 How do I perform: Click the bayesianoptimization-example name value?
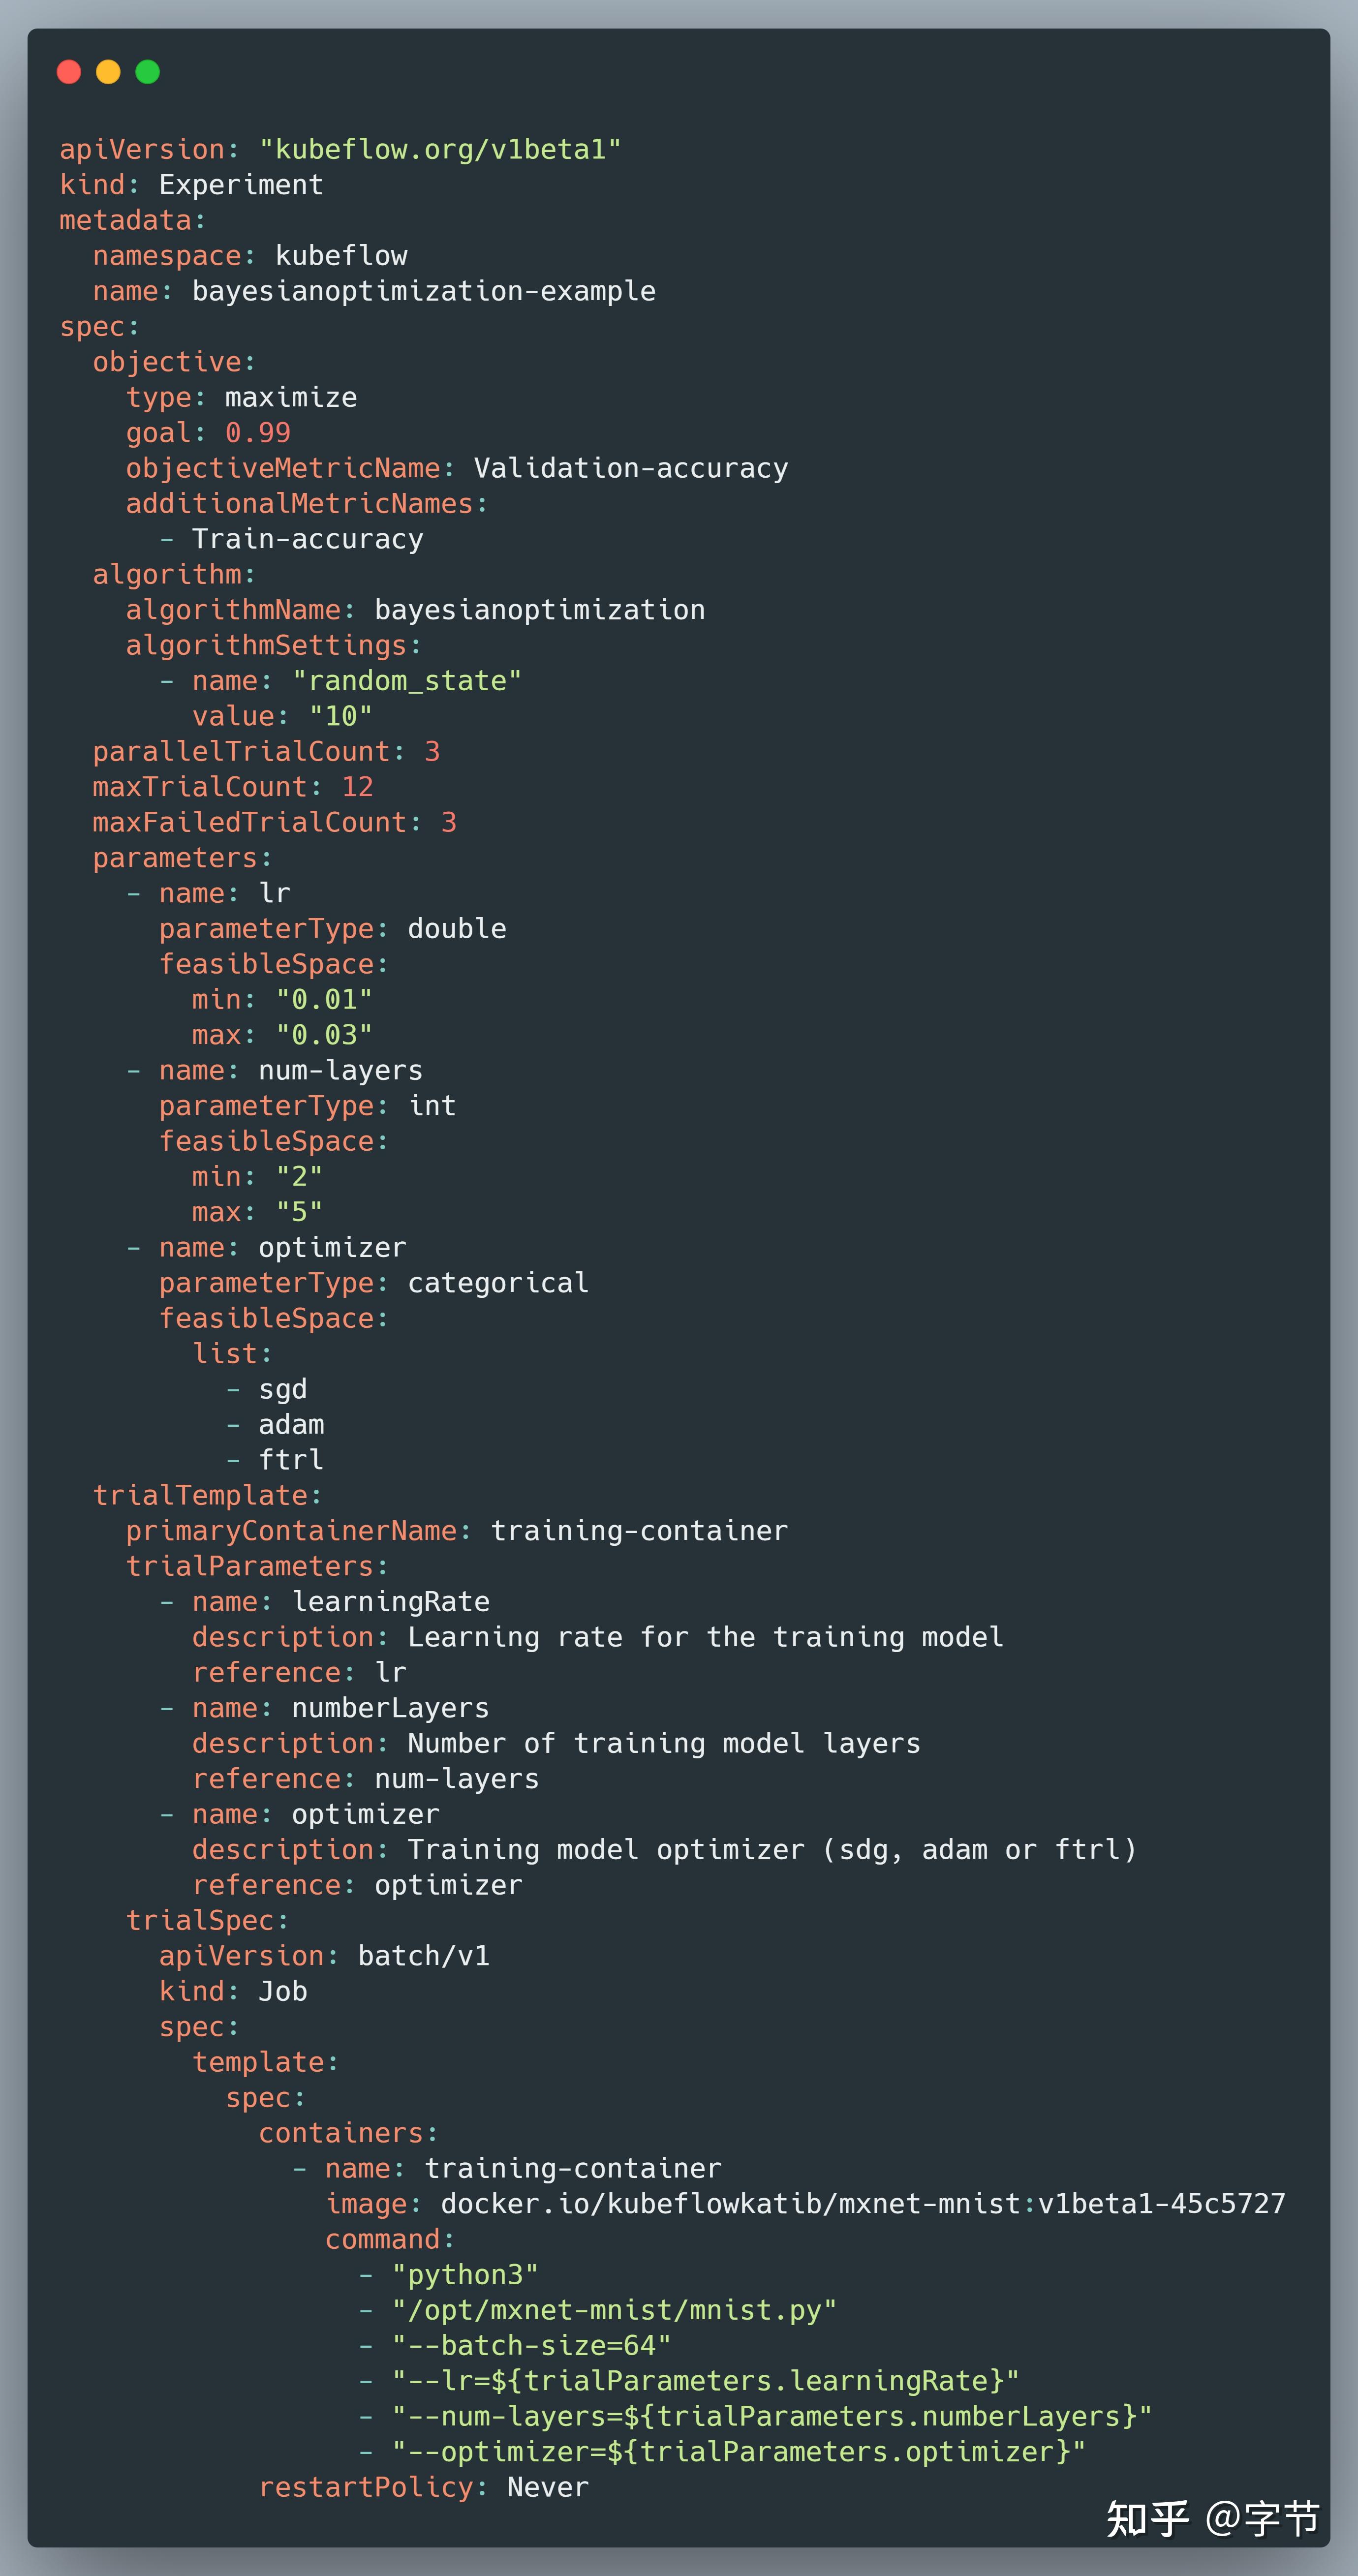[424, 291]
